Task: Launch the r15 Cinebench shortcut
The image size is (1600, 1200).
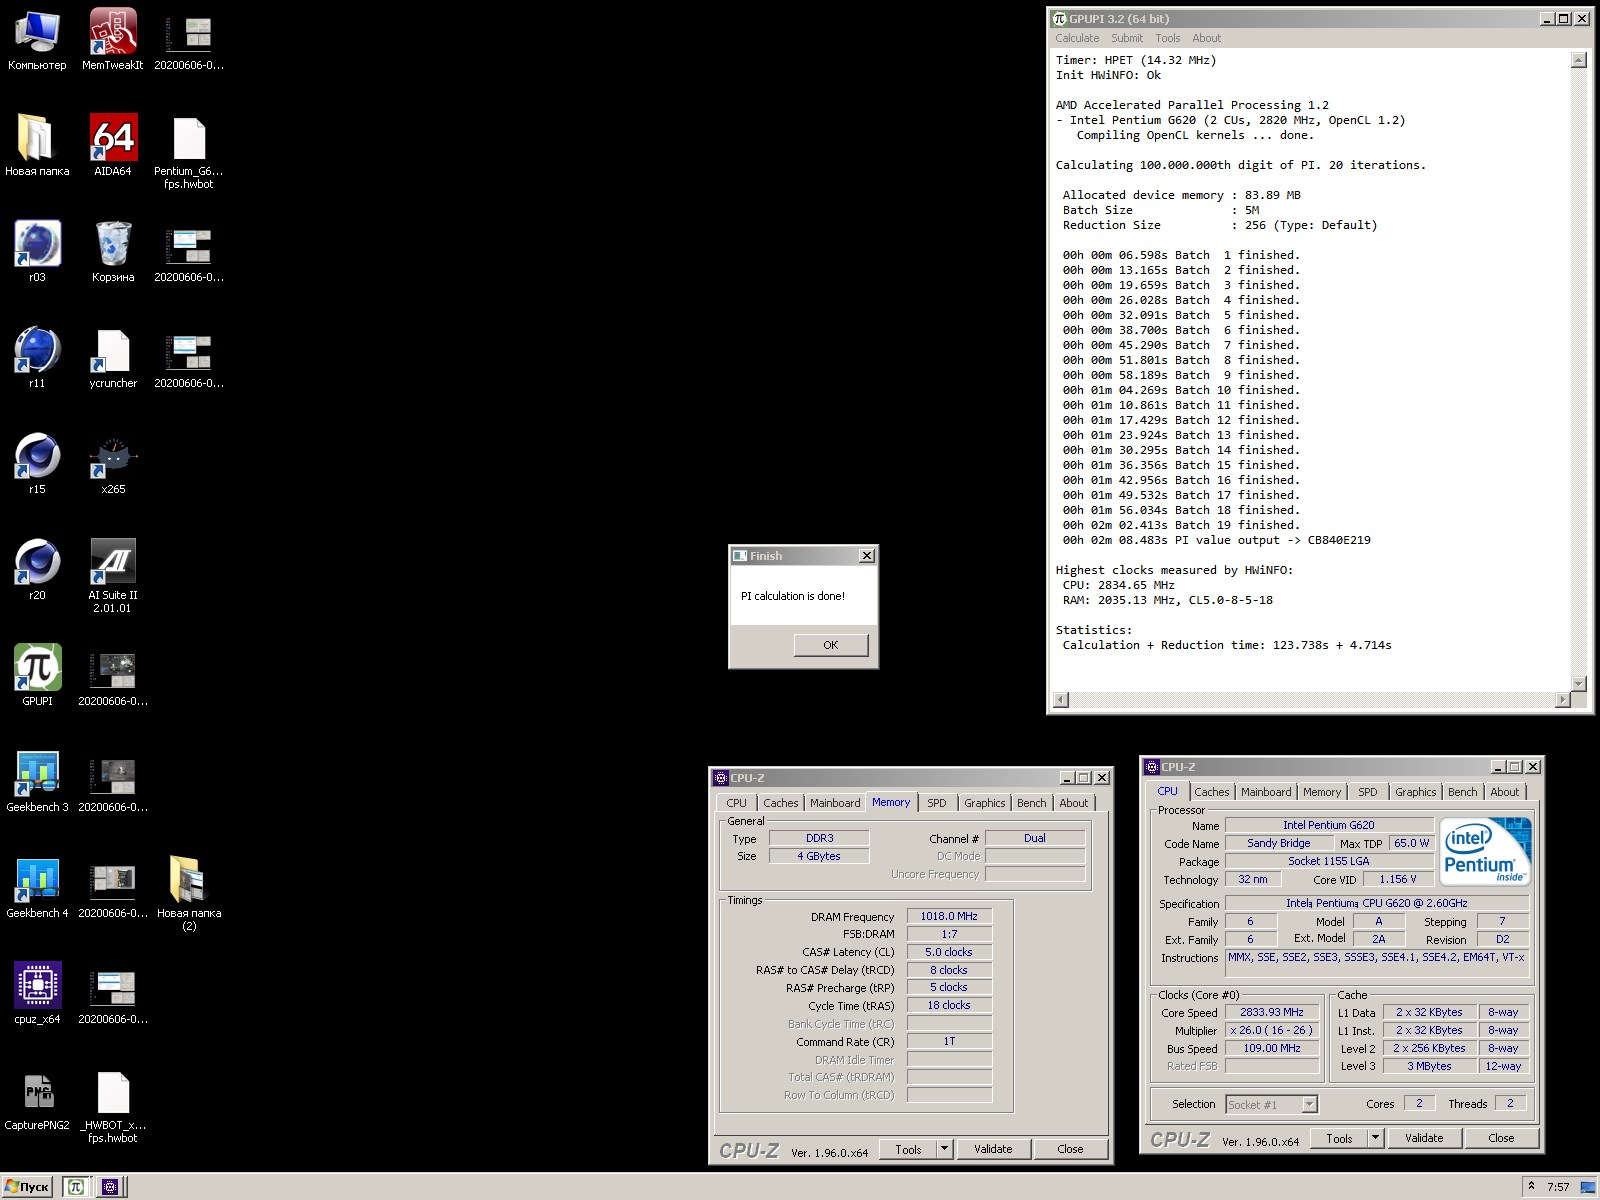Action: click(37, 464)
